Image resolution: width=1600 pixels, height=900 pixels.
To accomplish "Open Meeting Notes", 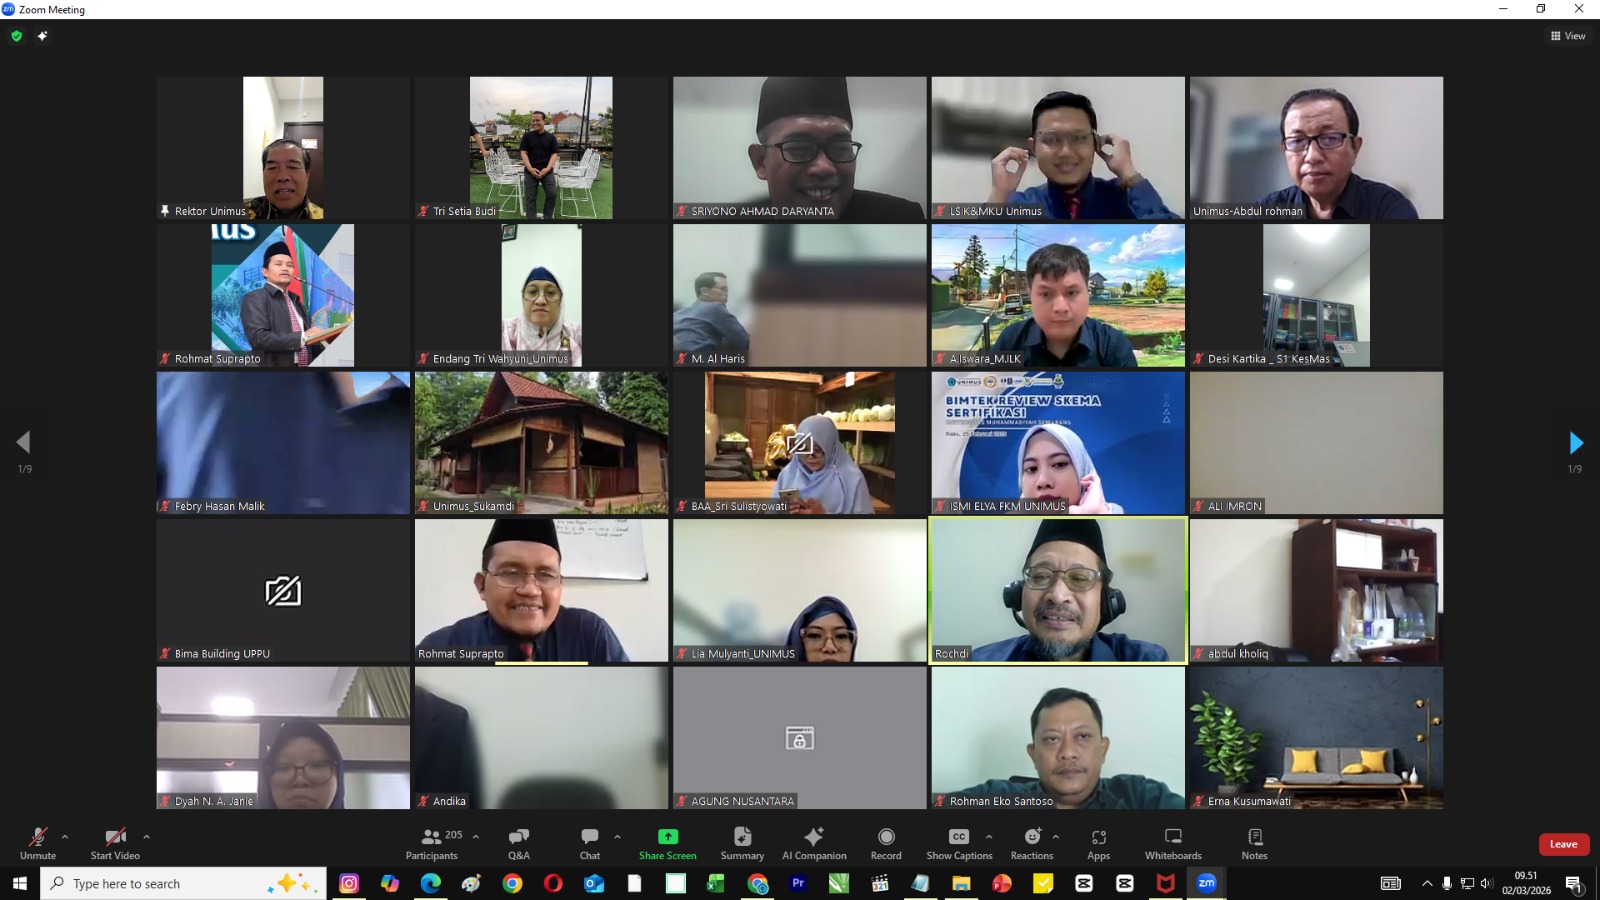I will tap(1254, 843).
